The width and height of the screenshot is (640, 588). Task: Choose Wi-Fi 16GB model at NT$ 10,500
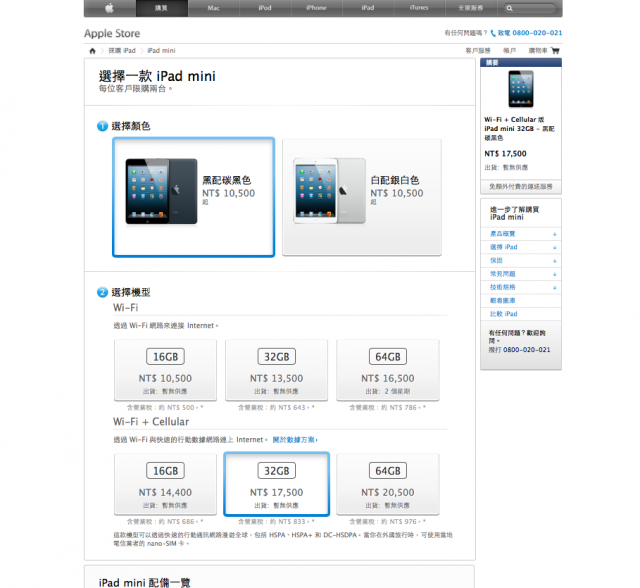[x=165, y=370]
